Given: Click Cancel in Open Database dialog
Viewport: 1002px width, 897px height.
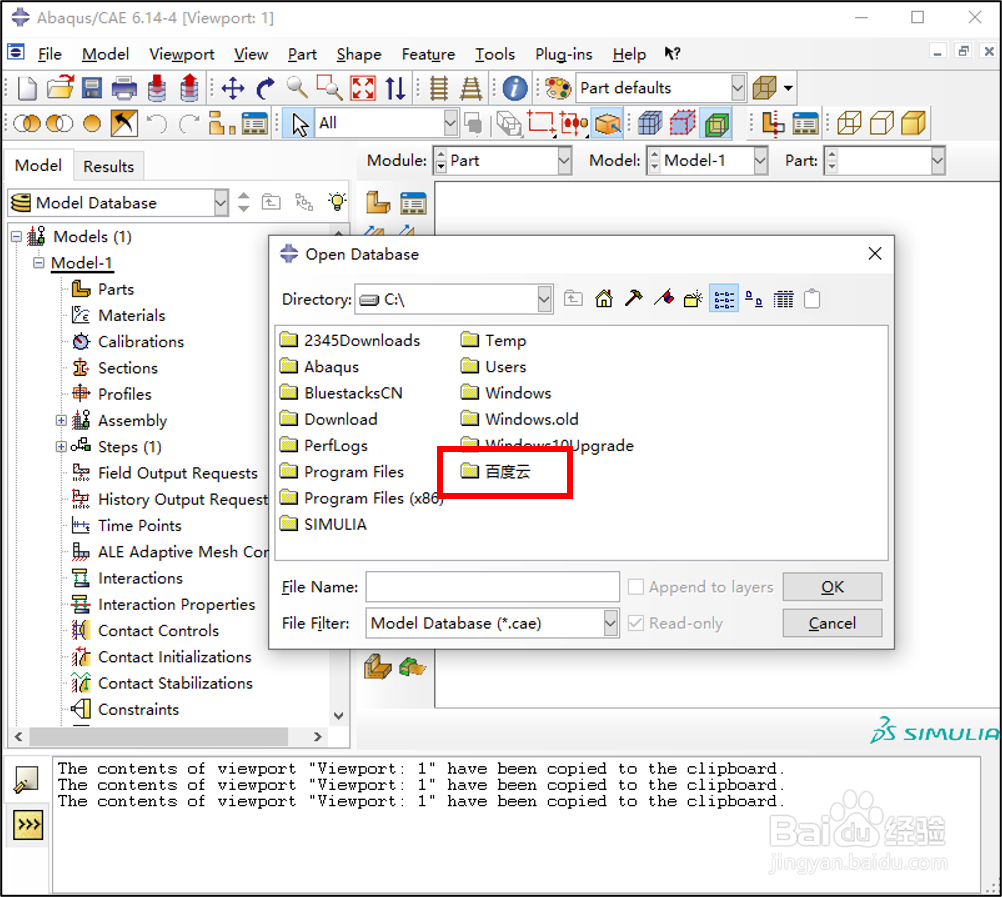Looking at the screenshot, I should (x=832, y=623).
